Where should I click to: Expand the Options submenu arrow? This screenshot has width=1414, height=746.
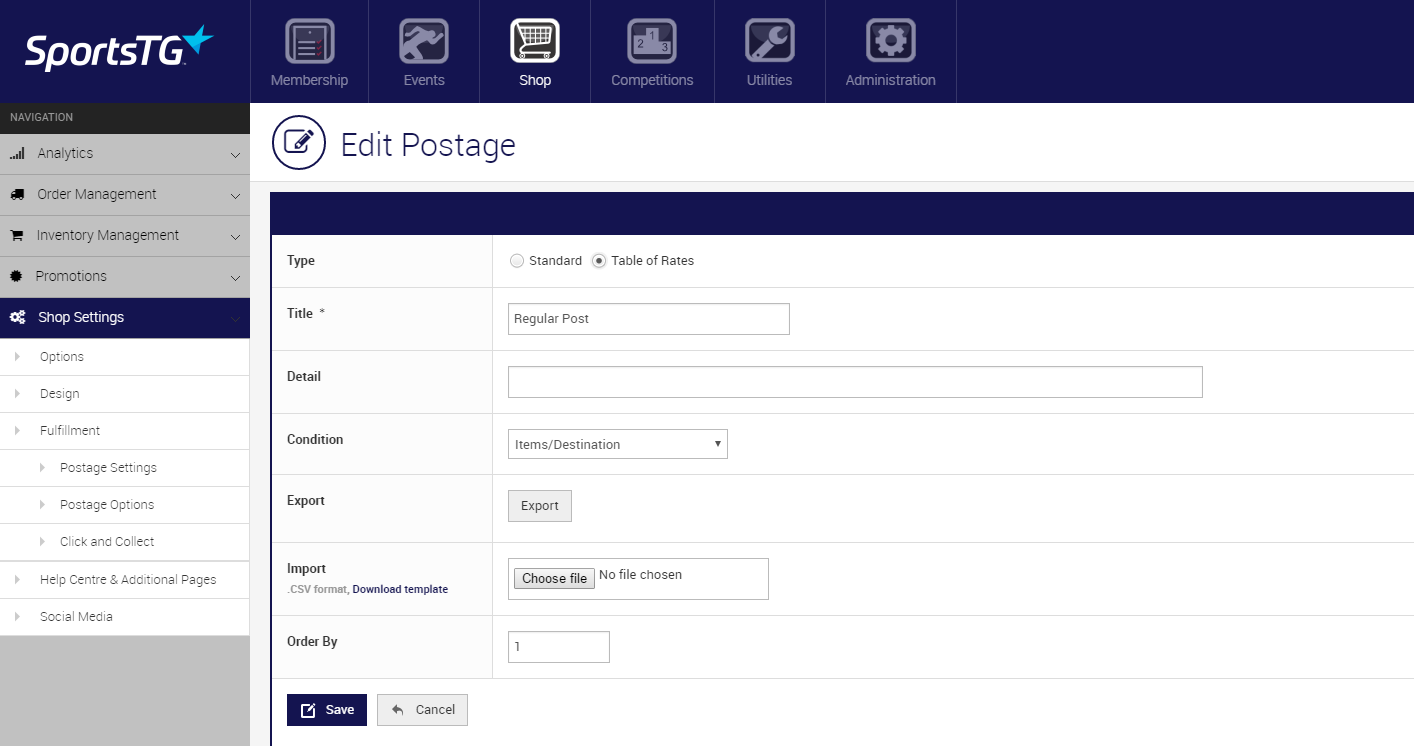pyautogui.click(x=17, y=357)
